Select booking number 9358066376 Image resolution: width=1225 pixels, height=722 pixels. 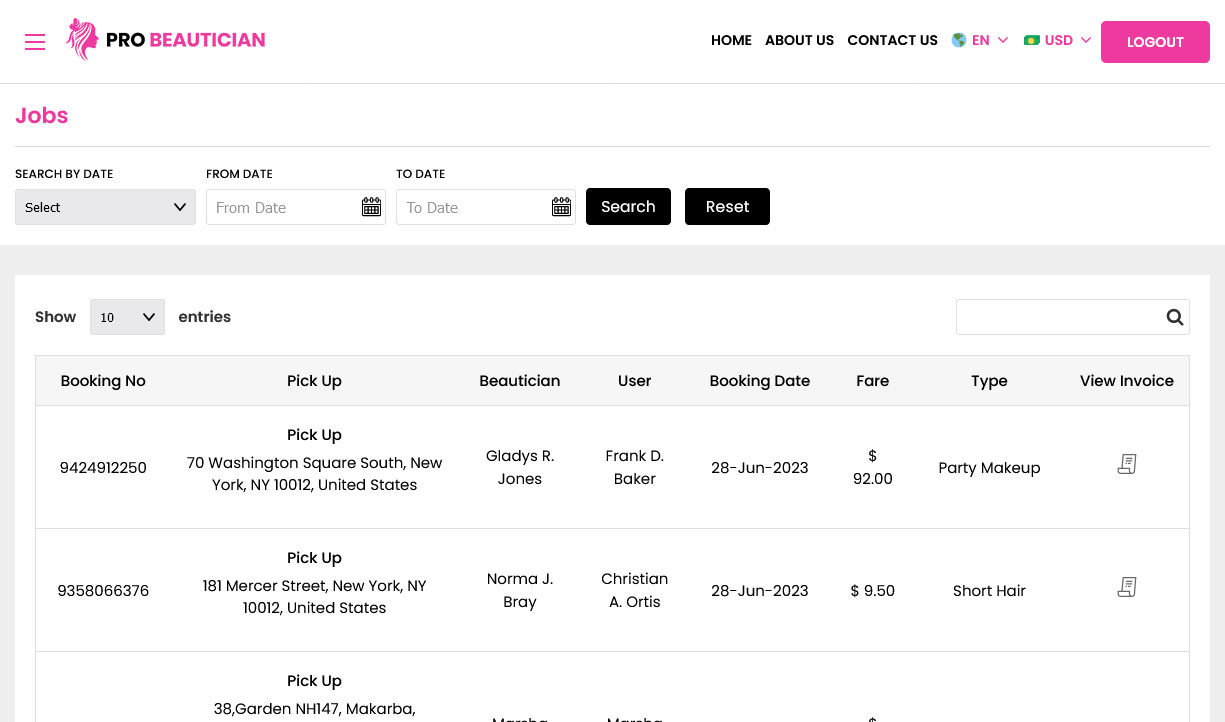click(103, 591)
